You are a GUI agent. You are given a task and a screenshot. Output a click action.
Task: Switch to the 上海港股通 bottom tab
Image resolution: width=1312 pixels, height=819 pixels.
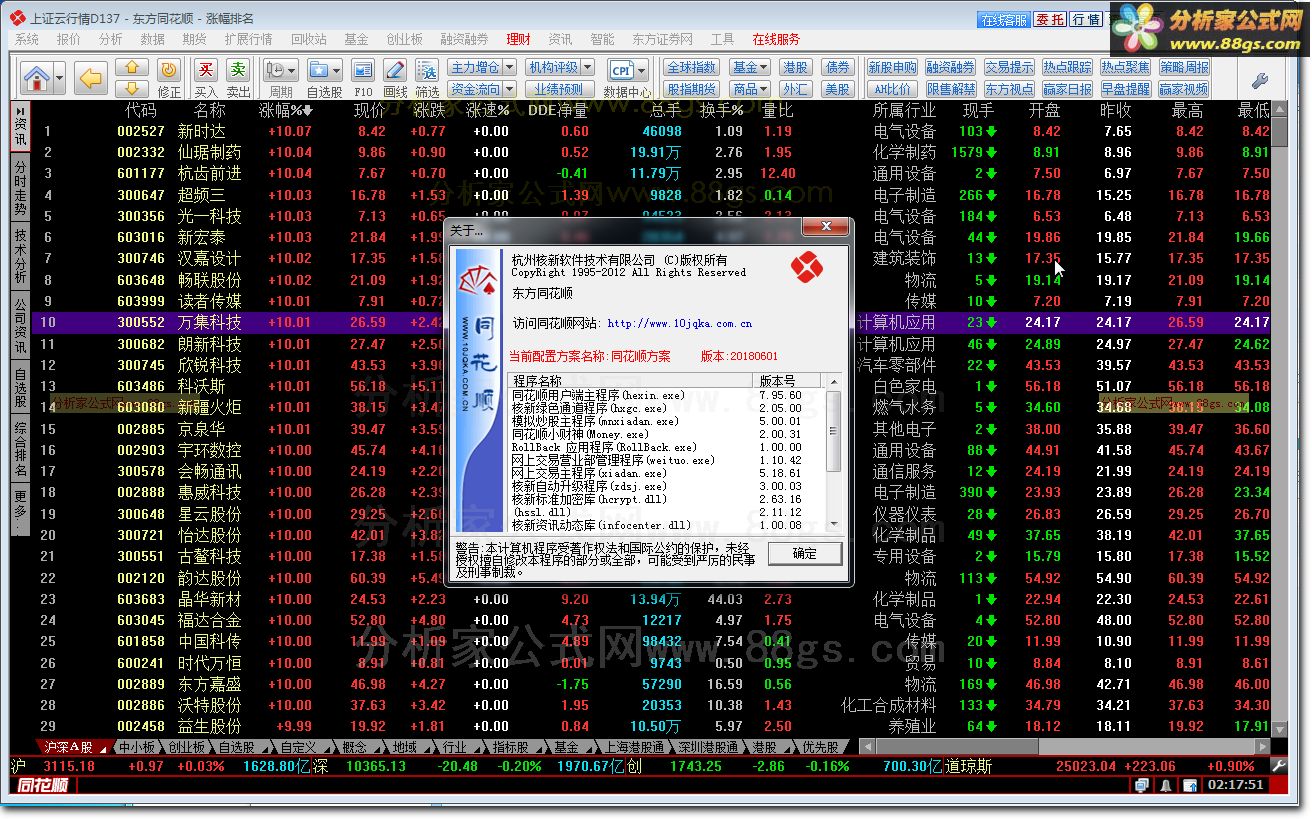tap(635, 747)
